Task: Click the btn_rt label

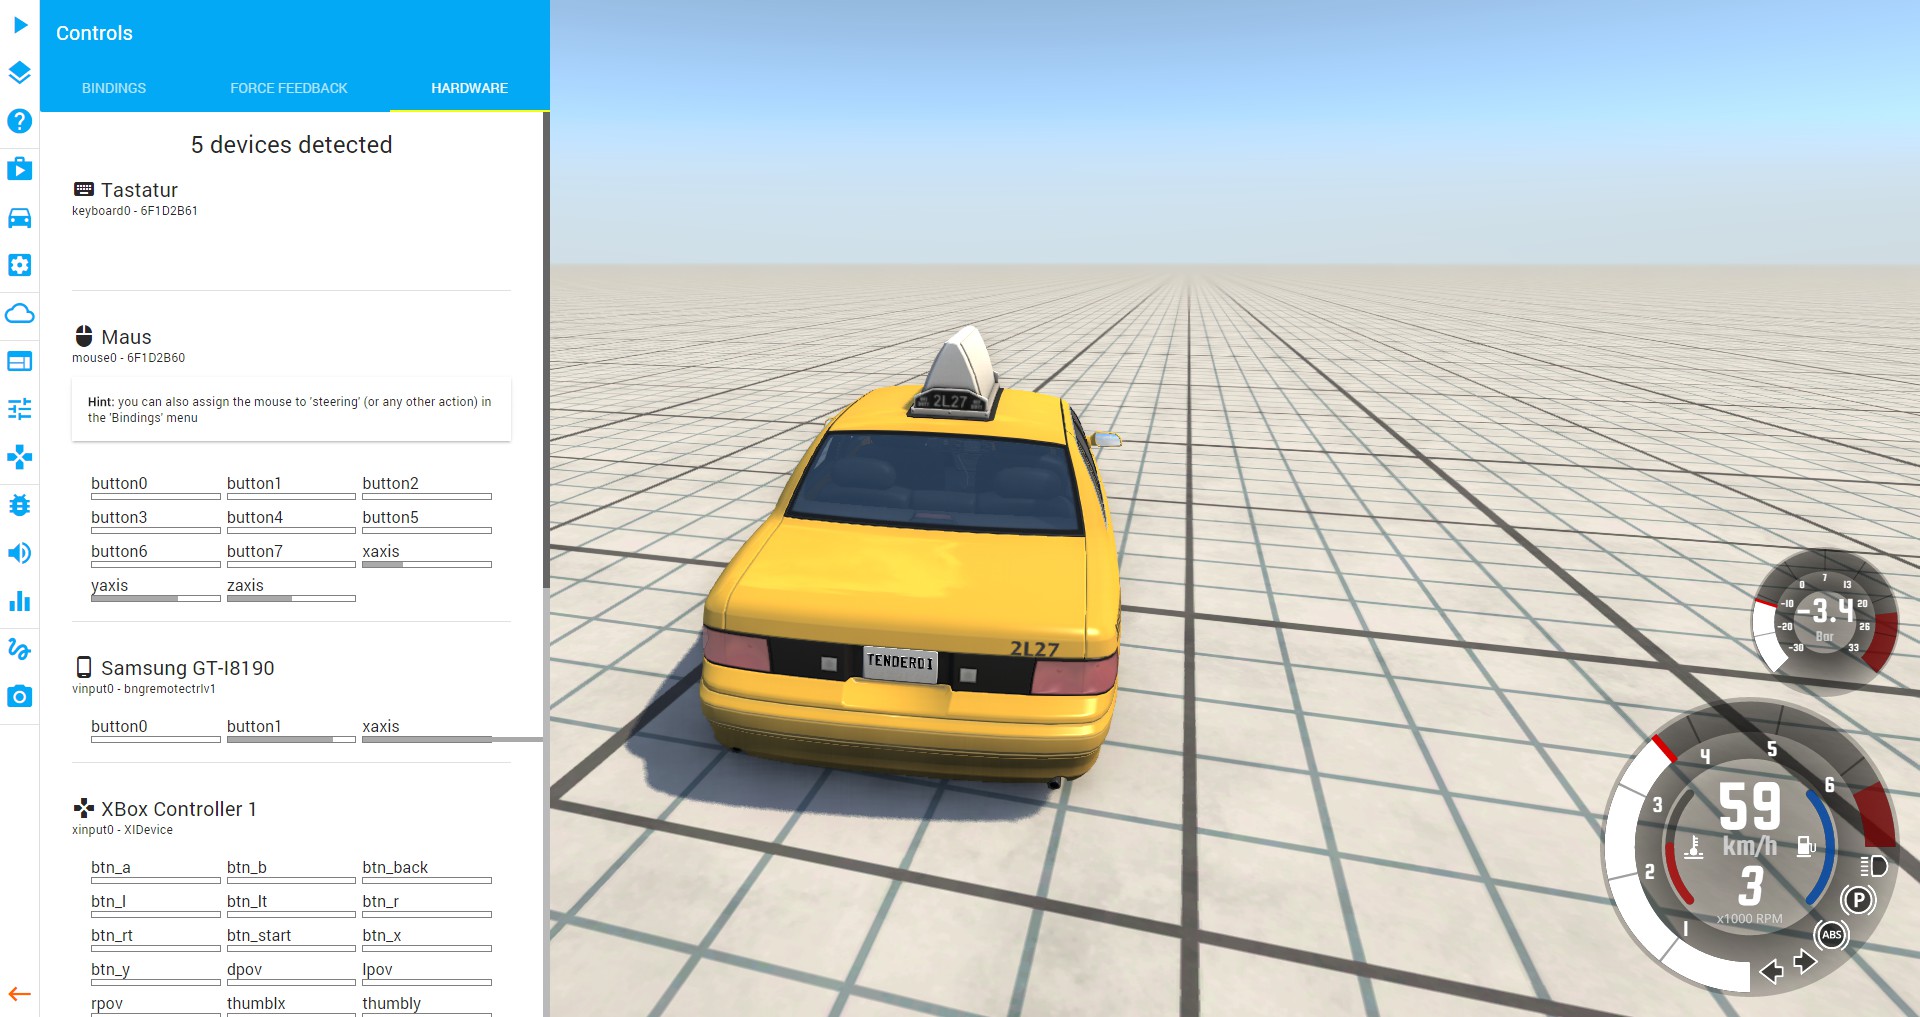Action: 112,935
